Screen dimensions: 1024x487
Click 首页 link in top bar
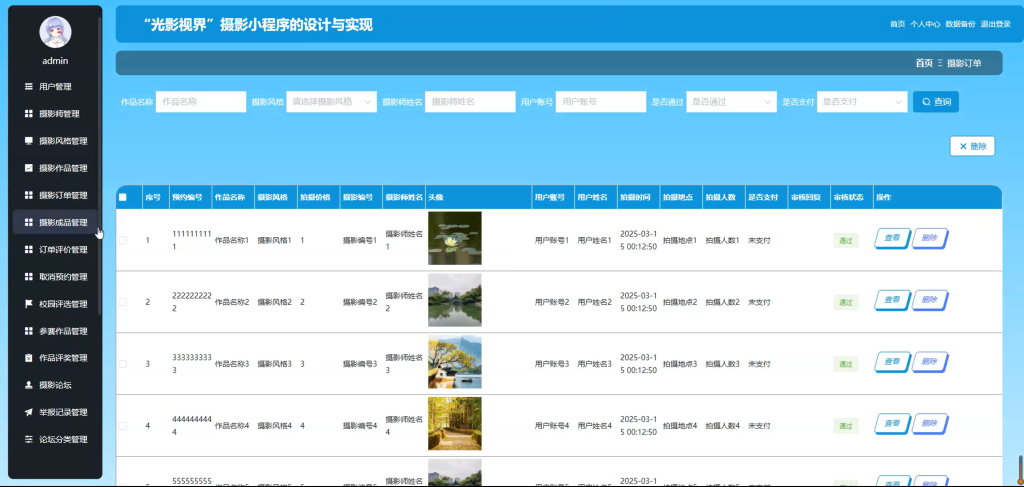(x=897, y=24)
